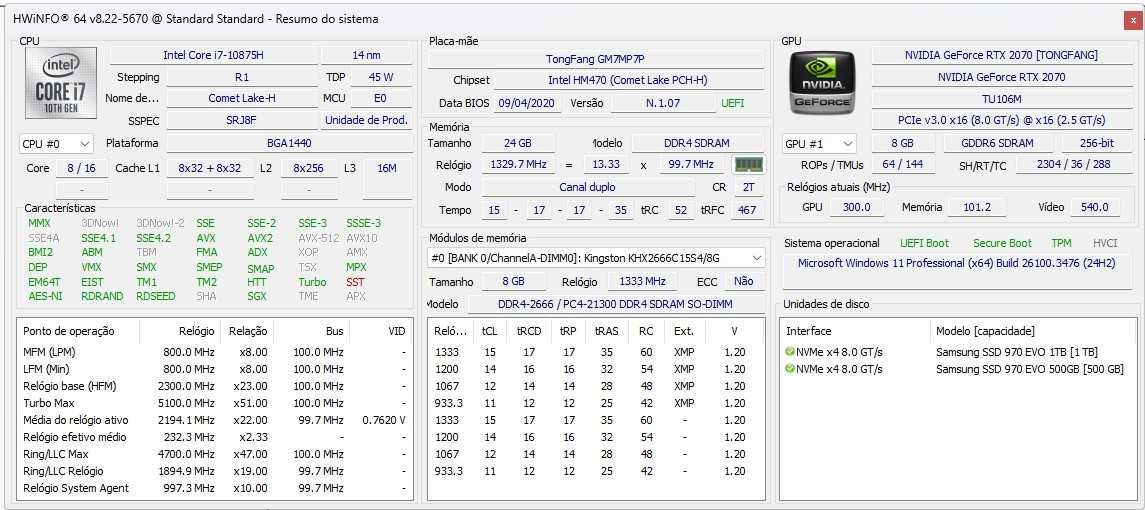Click the 24 GB memory size field
Screen dimensions: 1145x510
click(518, 144)
